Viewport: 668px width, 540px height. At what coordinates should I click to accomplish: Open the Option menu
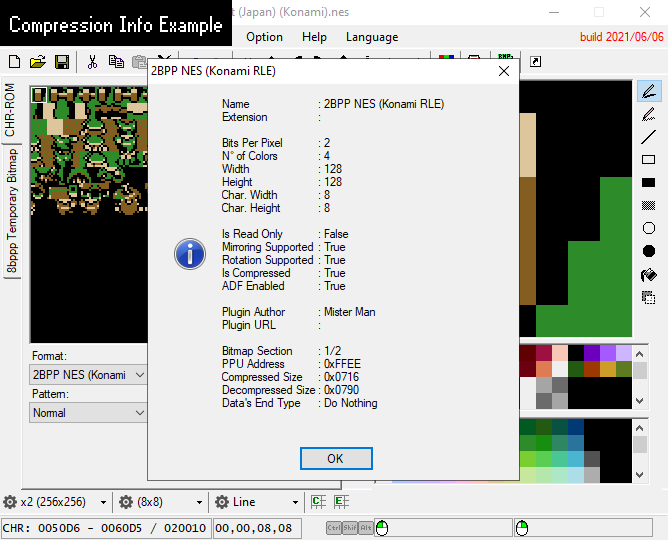tap(265, 37)
